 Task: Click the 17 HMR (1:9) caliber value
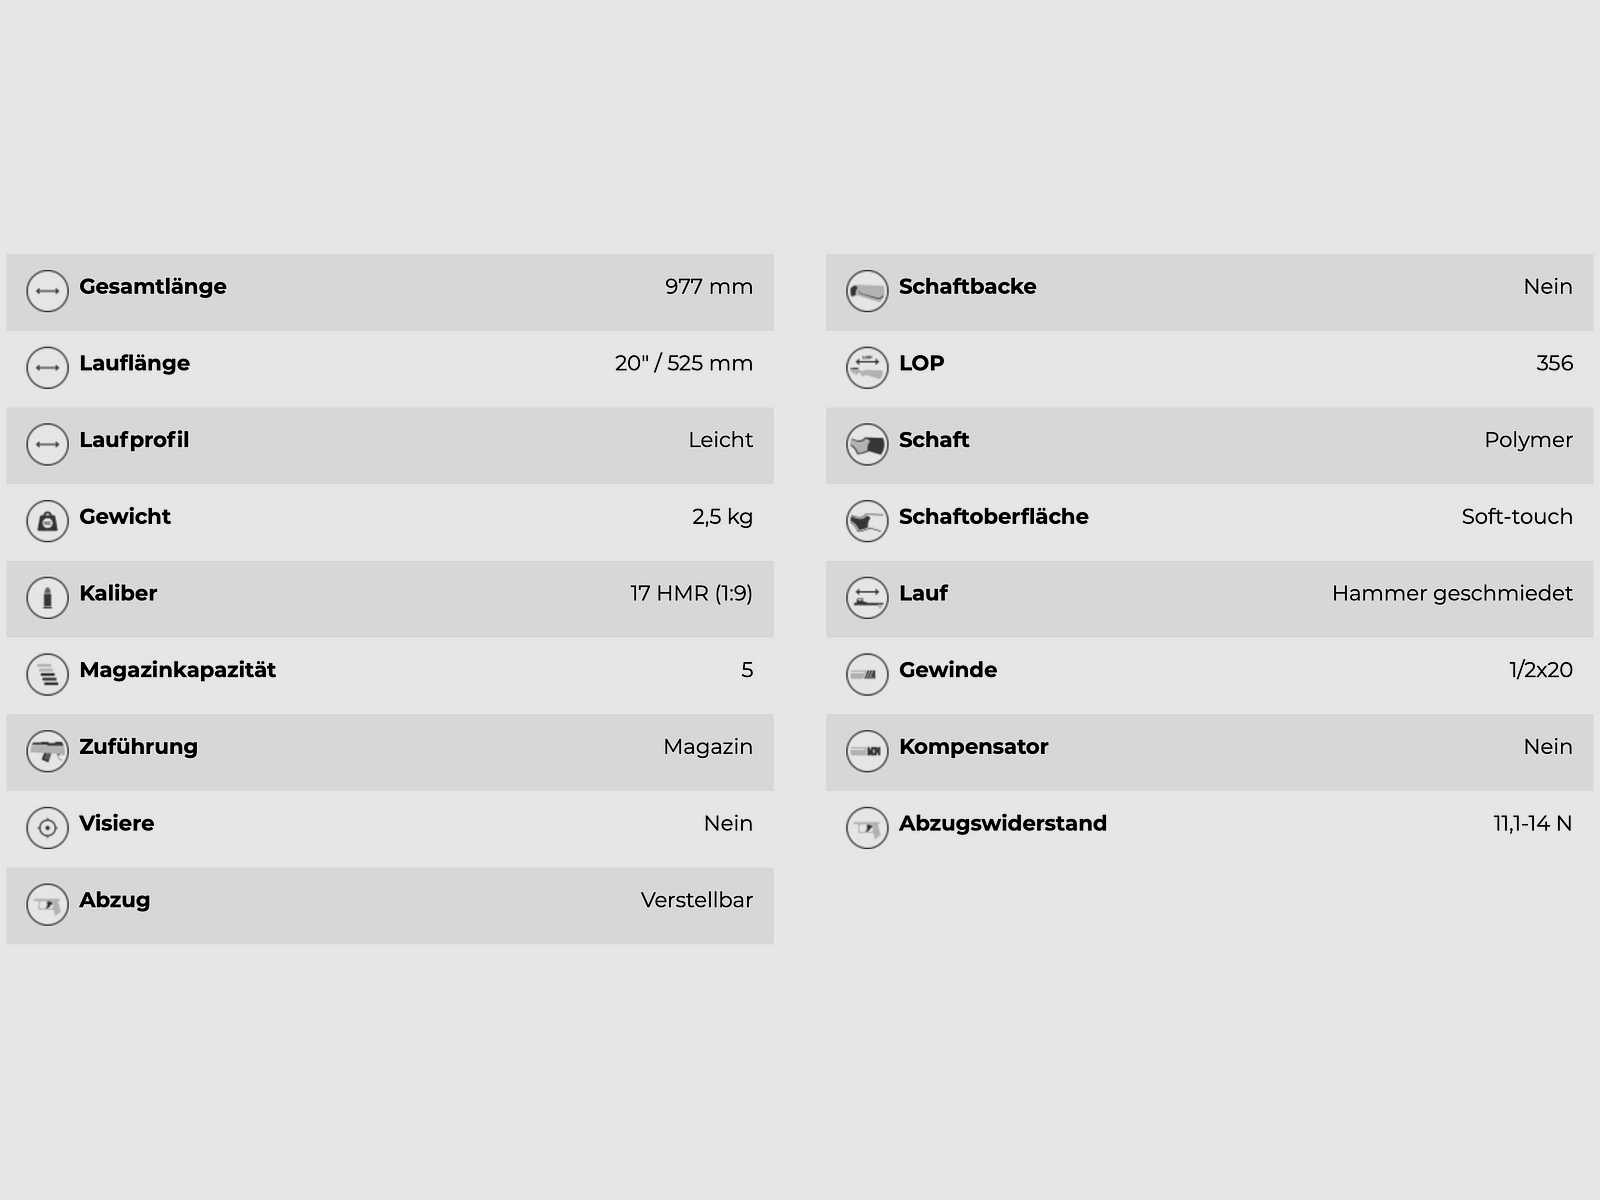coord(691,593)
